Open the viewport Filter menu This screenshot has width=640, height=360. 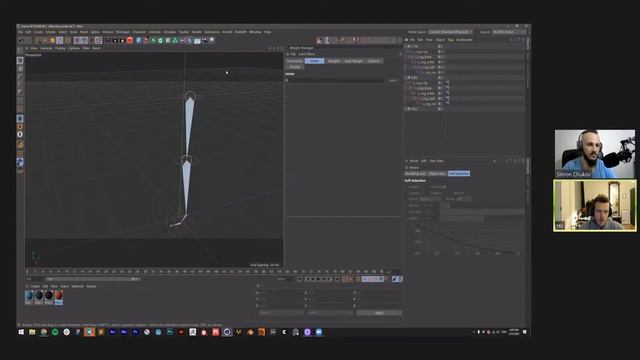(x=86, y=48)
